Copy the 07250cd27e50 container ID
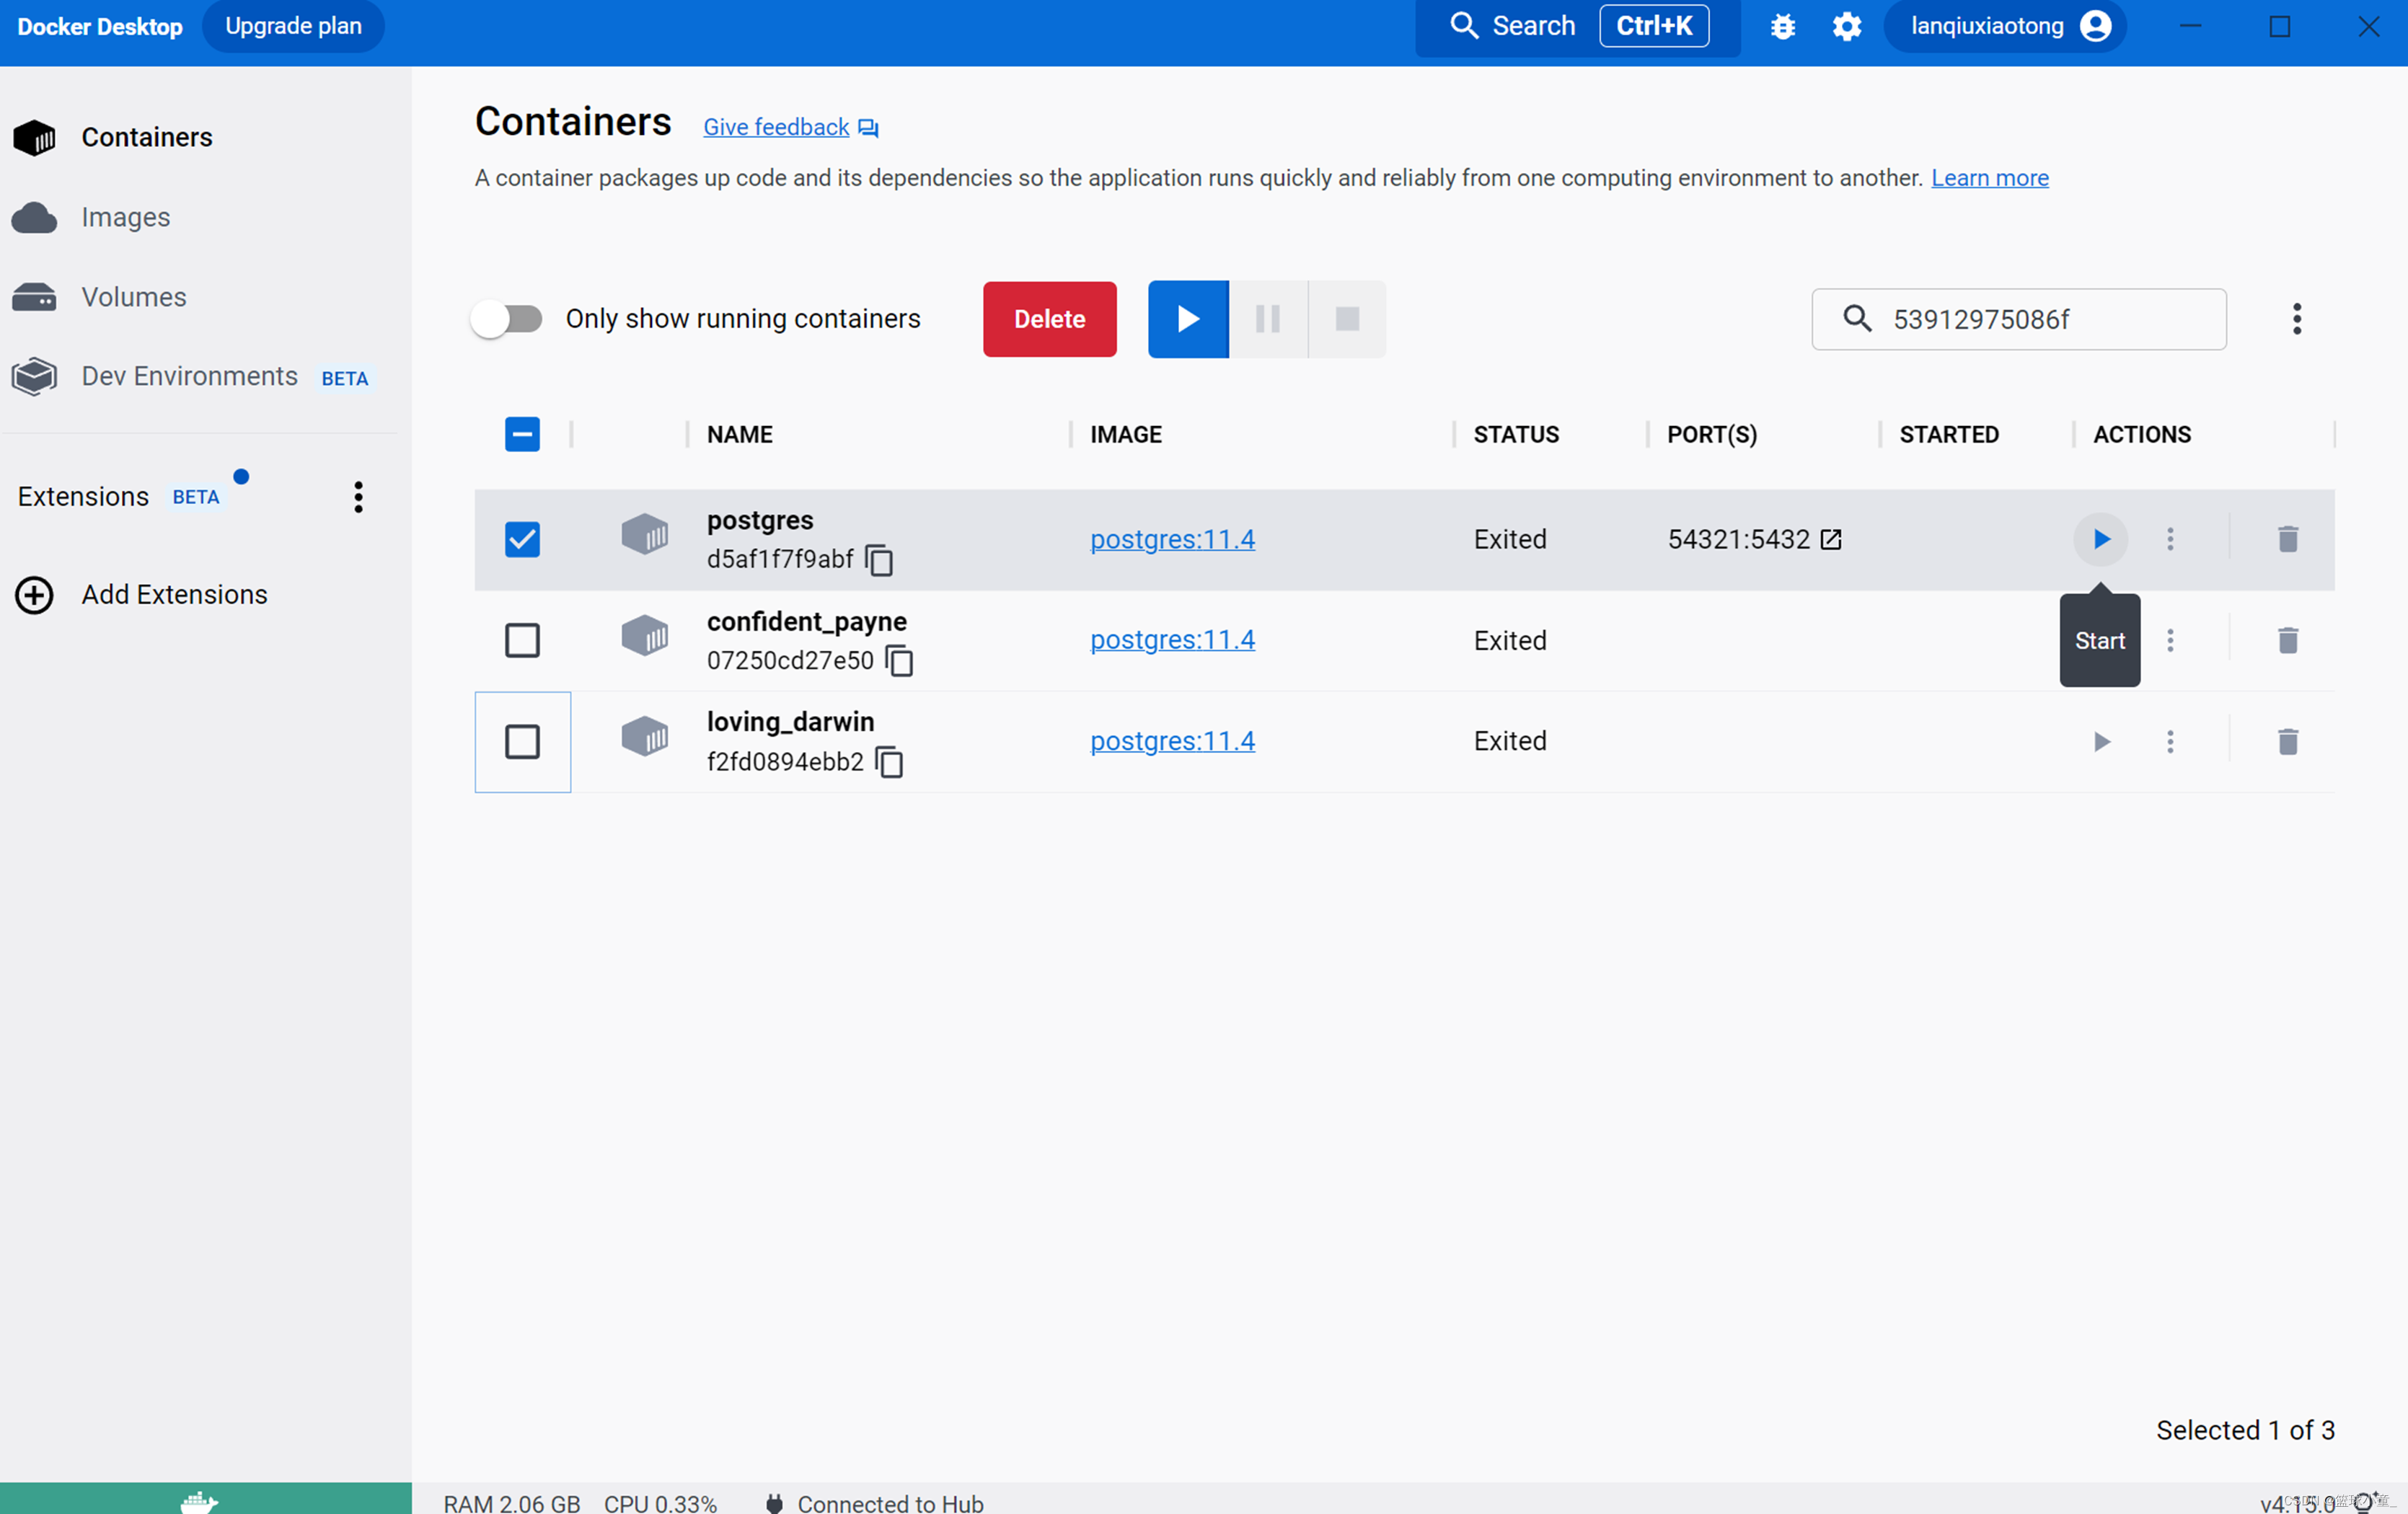 [x=900, y=661]
